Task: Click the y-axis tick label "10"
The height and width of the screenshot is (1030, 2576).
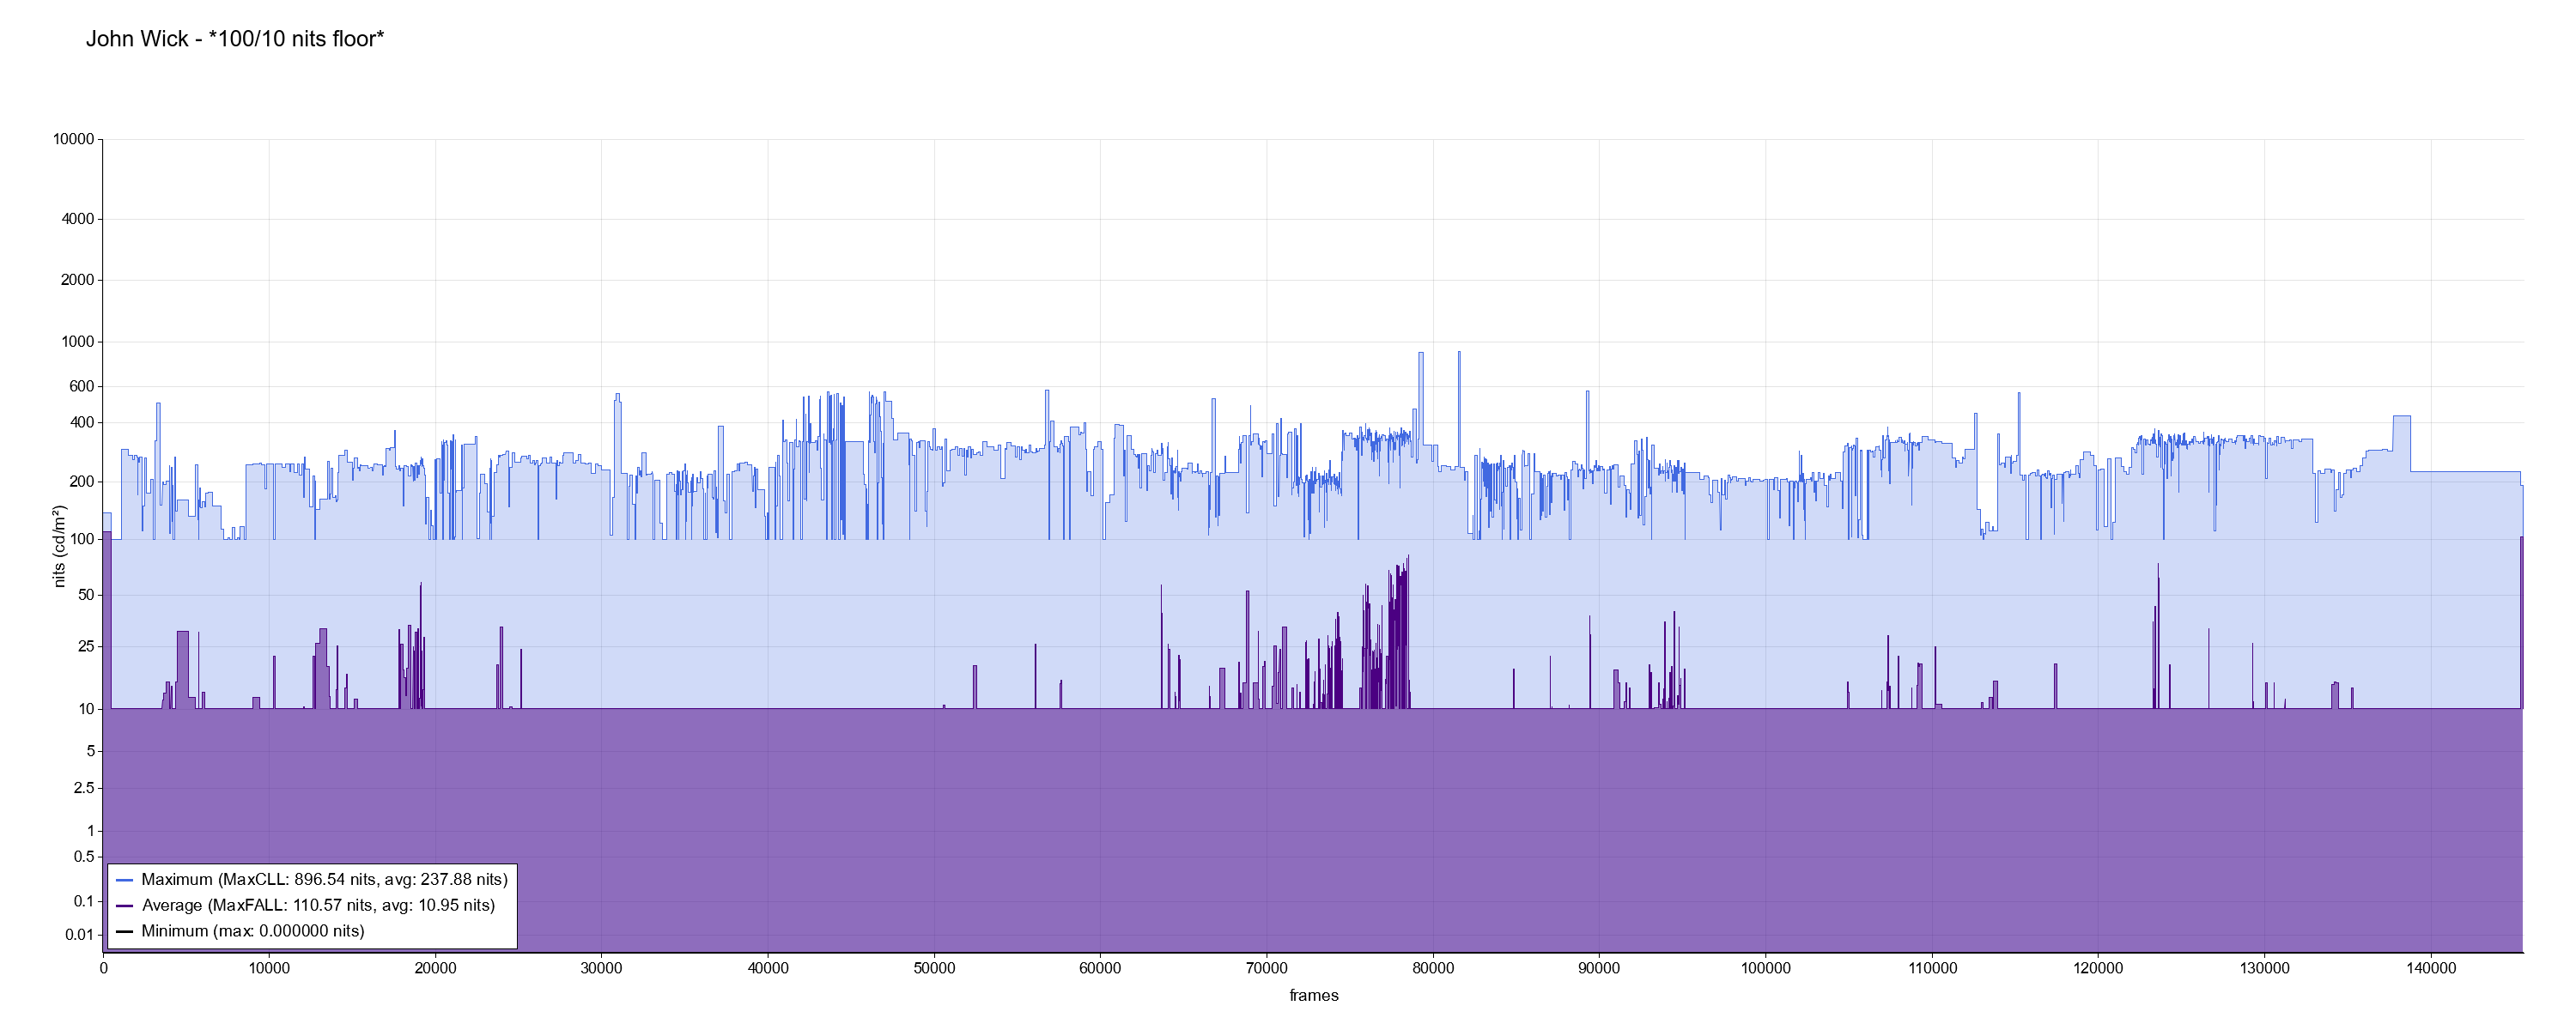Action: coord(86,709)
